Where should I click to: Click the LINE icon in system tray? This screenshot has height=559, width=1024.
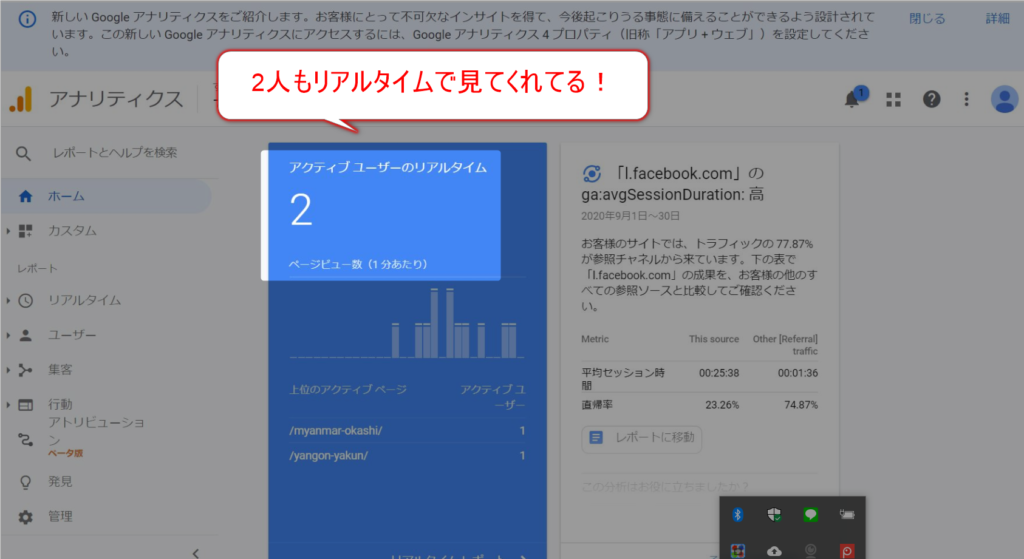point(810,514)
